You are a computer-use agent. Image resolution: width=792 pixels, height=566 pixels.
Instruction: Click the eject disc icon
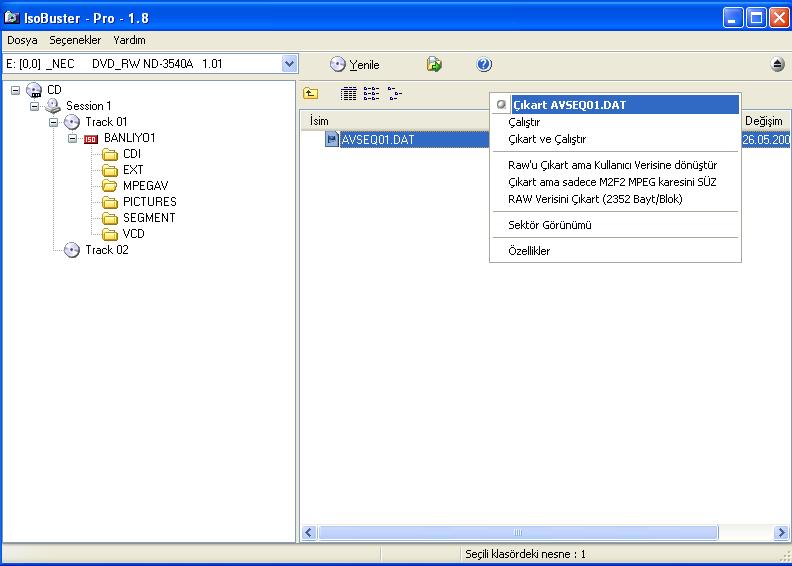(778, 64)
